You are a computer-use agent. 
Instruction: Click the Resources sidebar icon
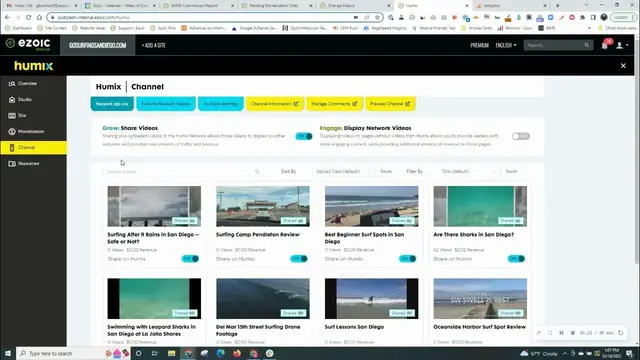tap(12, 164)
